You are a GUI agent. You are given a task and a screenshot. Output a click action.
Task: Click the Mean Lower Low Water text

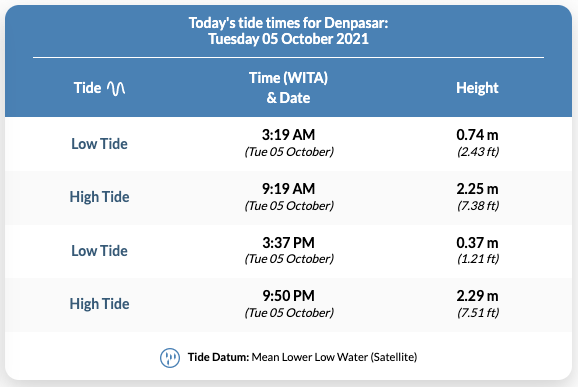click(310, 357)
